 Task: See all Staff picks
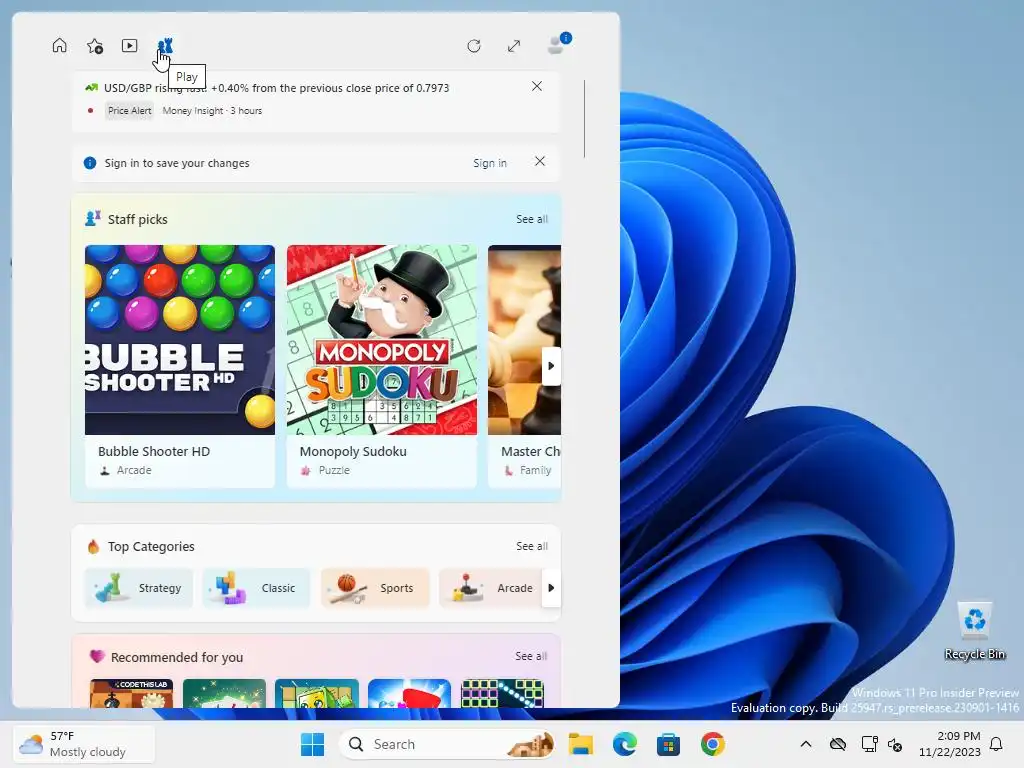532,219
